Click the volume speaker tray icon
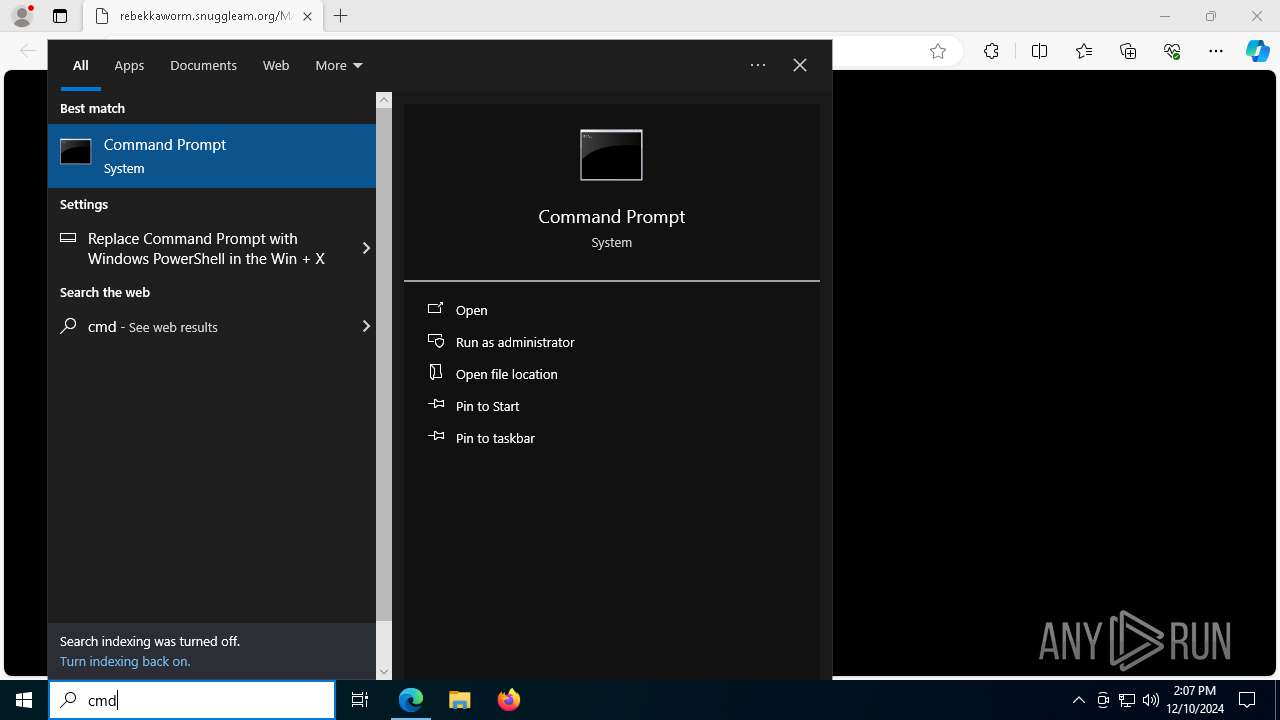 (1151, 700)
